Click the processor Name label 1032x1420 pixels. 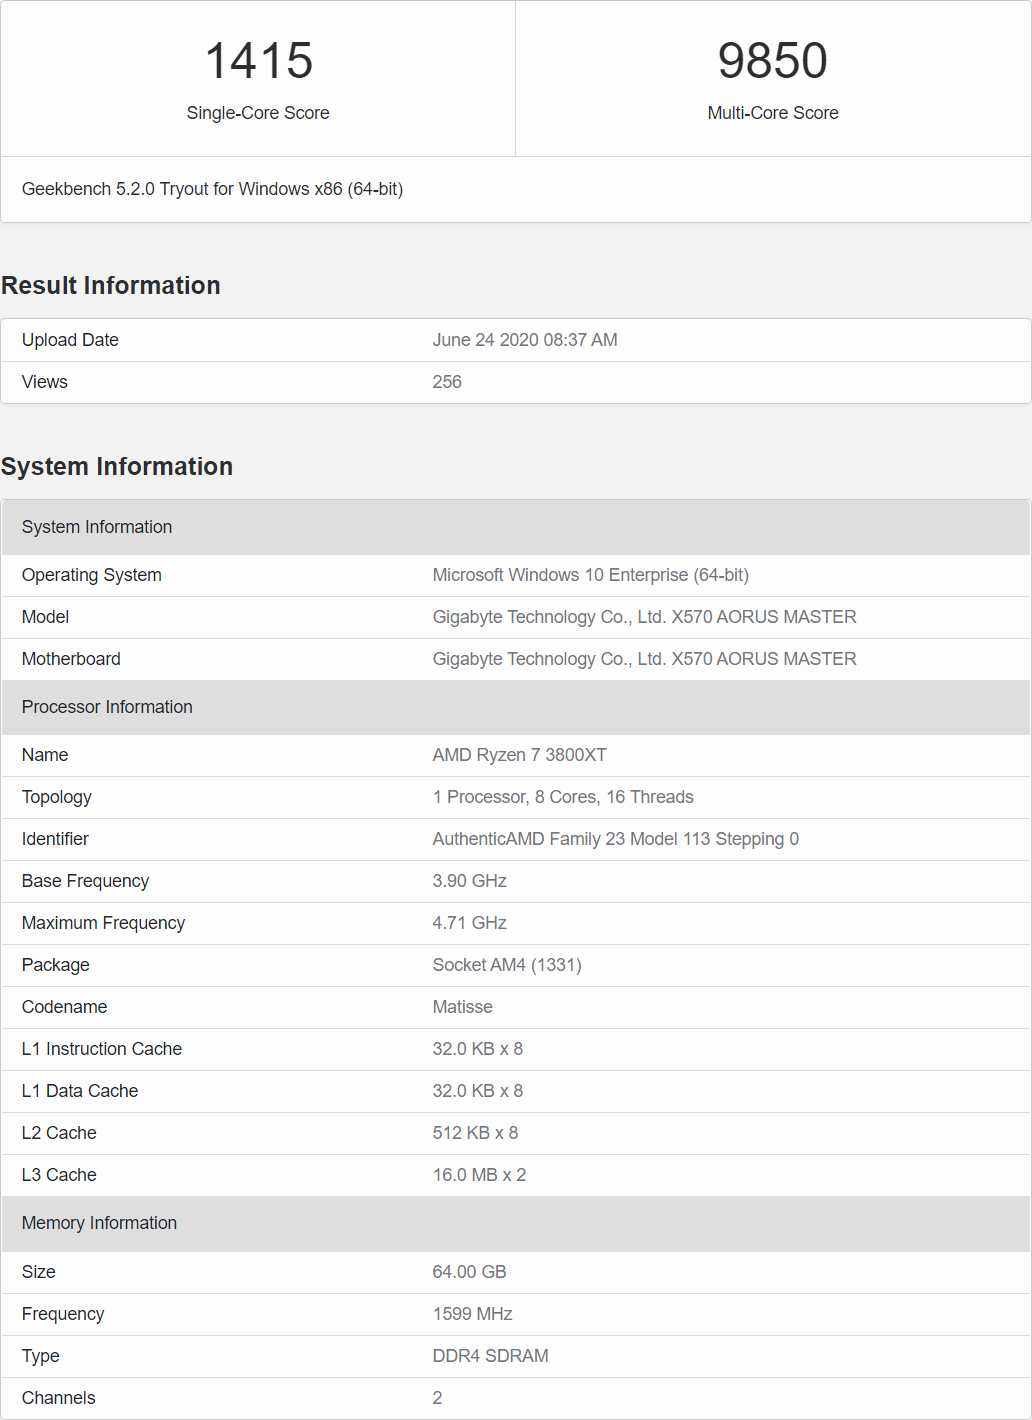pos(45,755)
